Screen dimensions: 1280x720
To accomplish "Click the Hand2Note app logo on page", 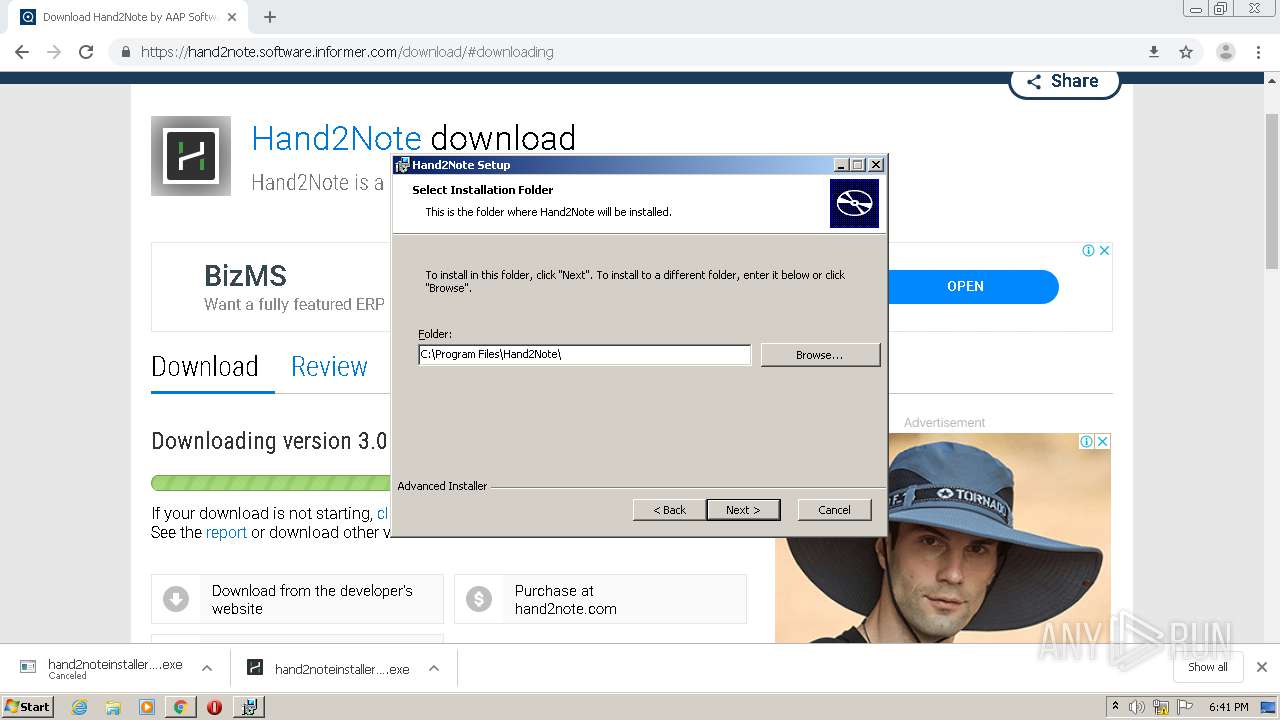I will 191,156.
